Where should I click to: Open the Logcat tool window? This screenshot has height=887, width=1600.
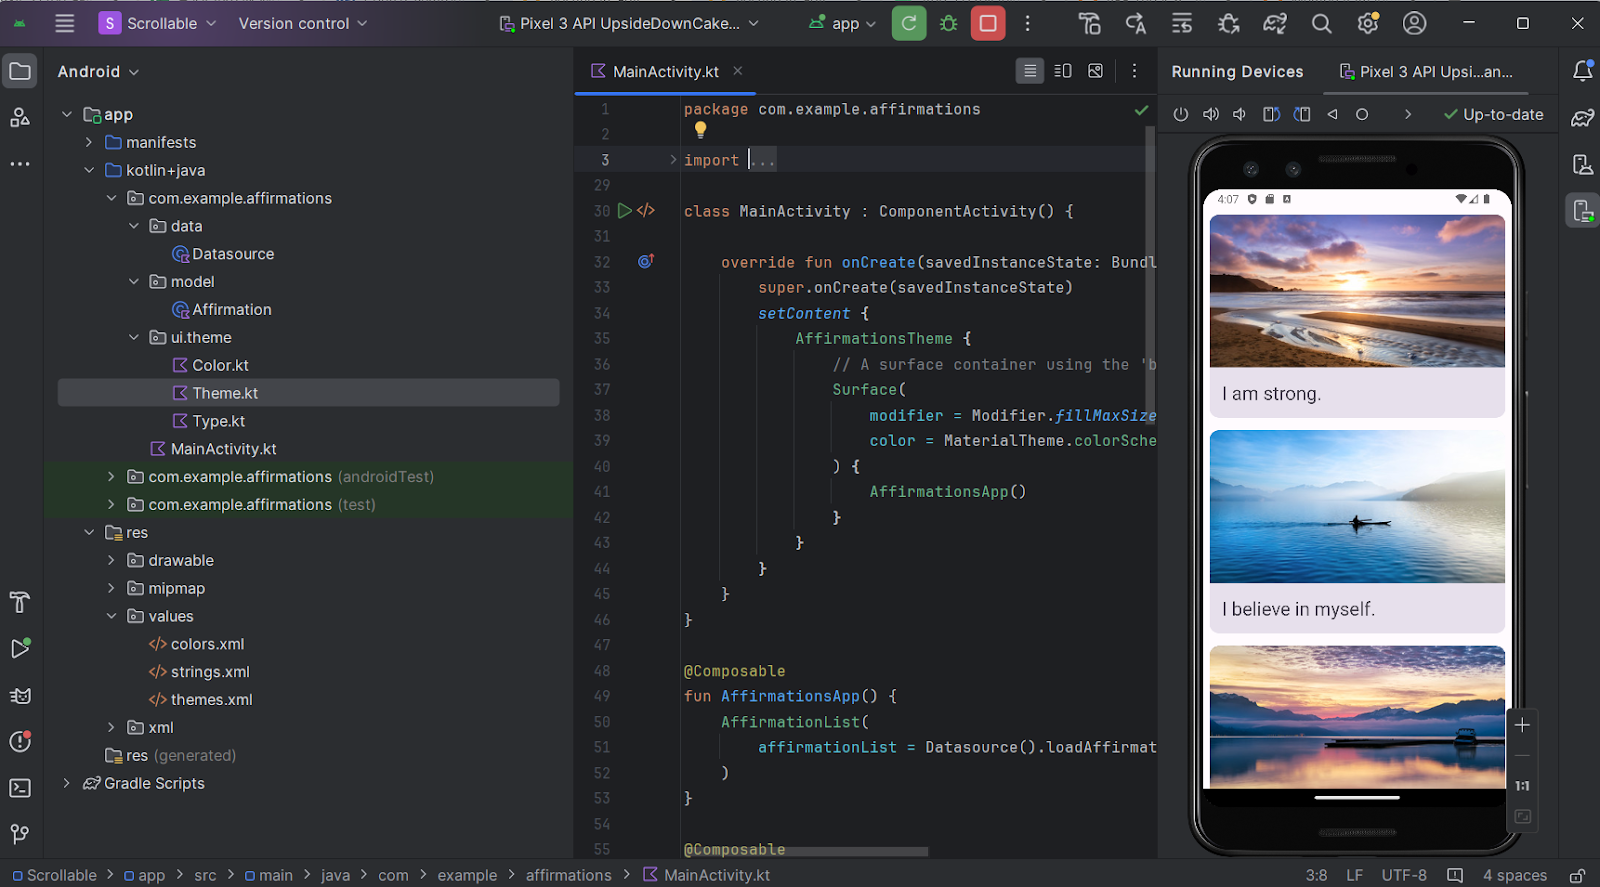20,695
